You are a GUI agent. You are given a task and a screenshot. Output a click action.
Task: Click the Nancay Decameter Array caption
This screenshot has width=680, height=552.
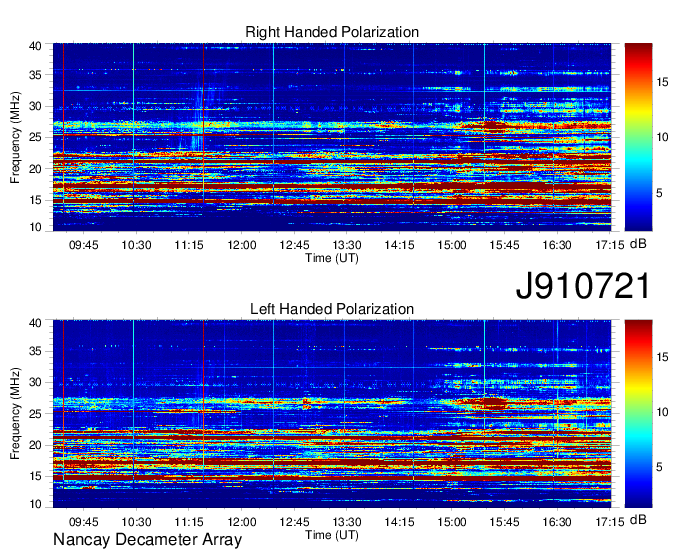pyautogui.click(x=147, y=539)
